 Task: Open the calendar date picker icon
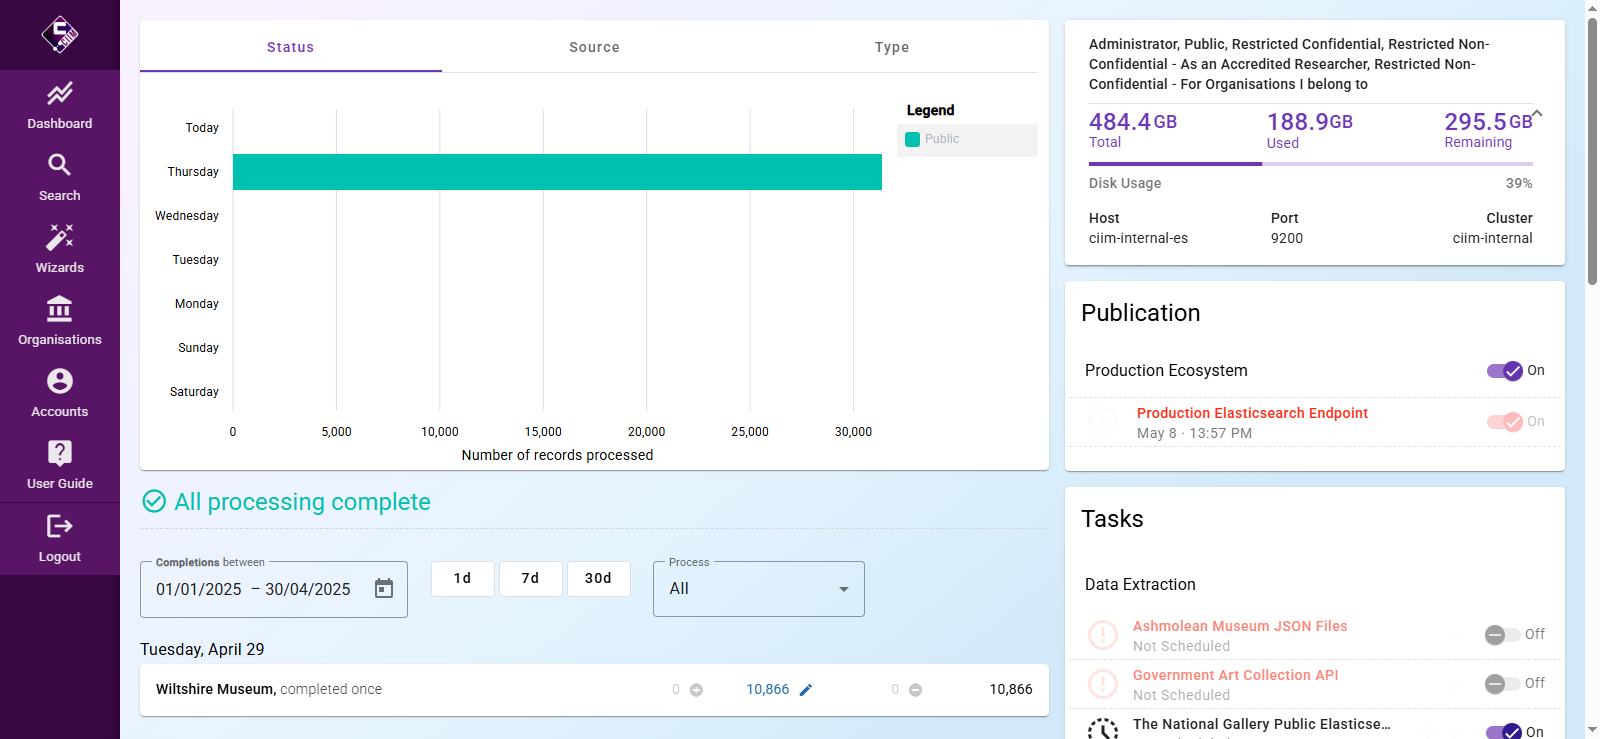coord(384,589)
